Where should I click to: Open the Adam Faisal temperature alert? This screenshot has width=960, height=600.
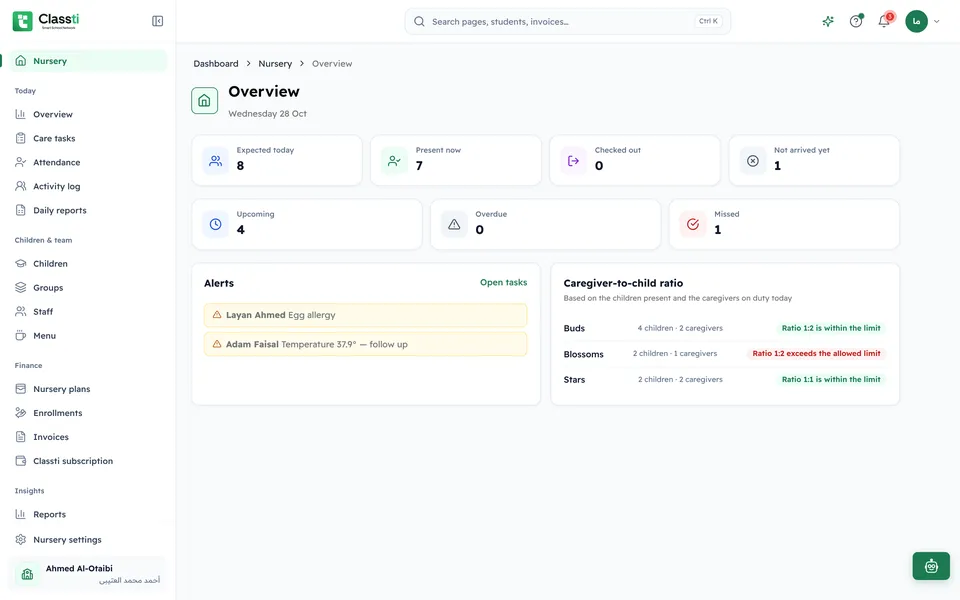(x=366, y=344)
